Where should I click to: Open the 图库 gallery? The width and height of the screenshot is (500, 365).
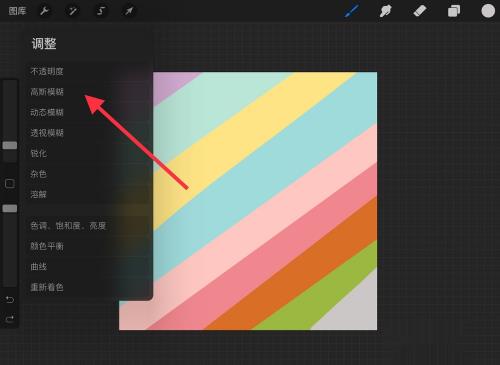tap(17, 11)
